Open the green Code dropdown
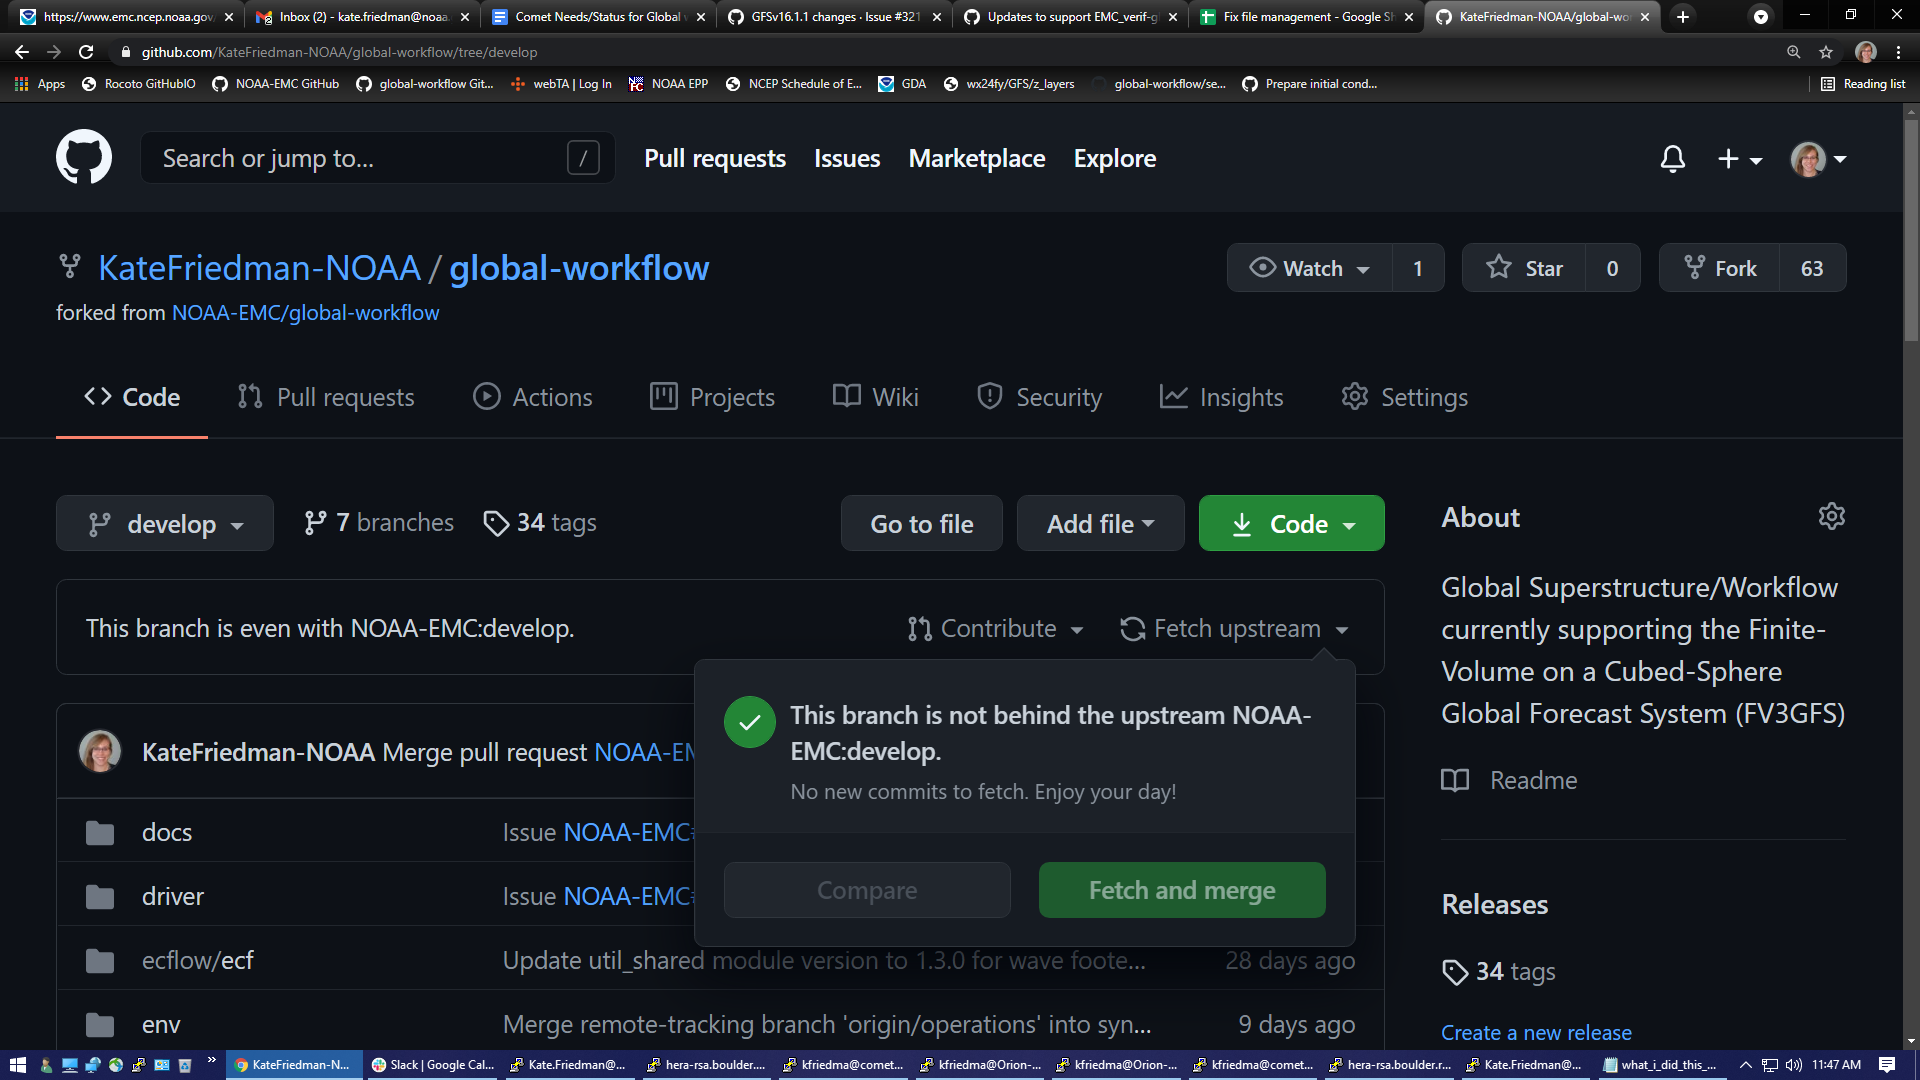The image size is (1920, 1080). 1291,523
